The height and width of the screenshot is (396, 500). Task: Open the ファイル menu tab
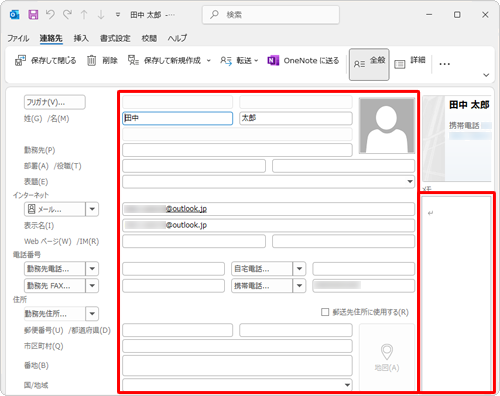(18, 38)
